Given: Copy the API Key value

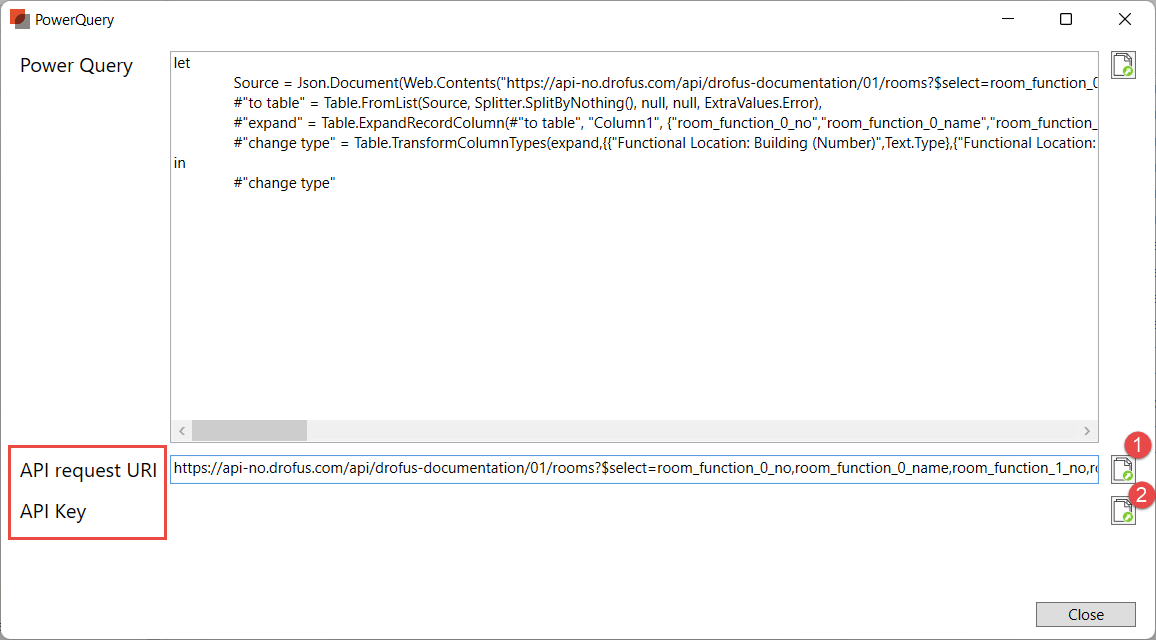Looking at the screenshot, I should 1123,510.
